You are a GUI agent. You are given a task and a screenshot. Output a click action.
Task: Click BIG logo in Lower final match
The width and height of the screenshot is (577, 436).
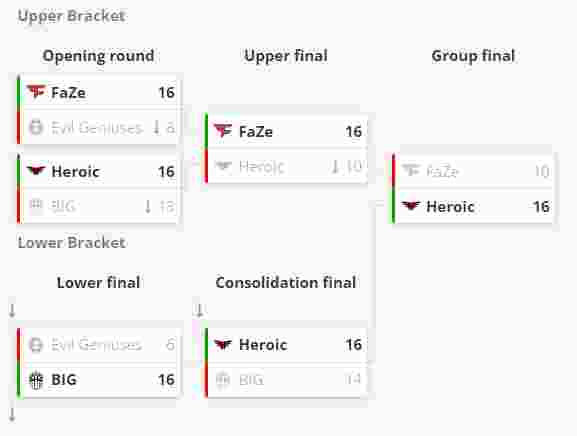coord(36,380)
